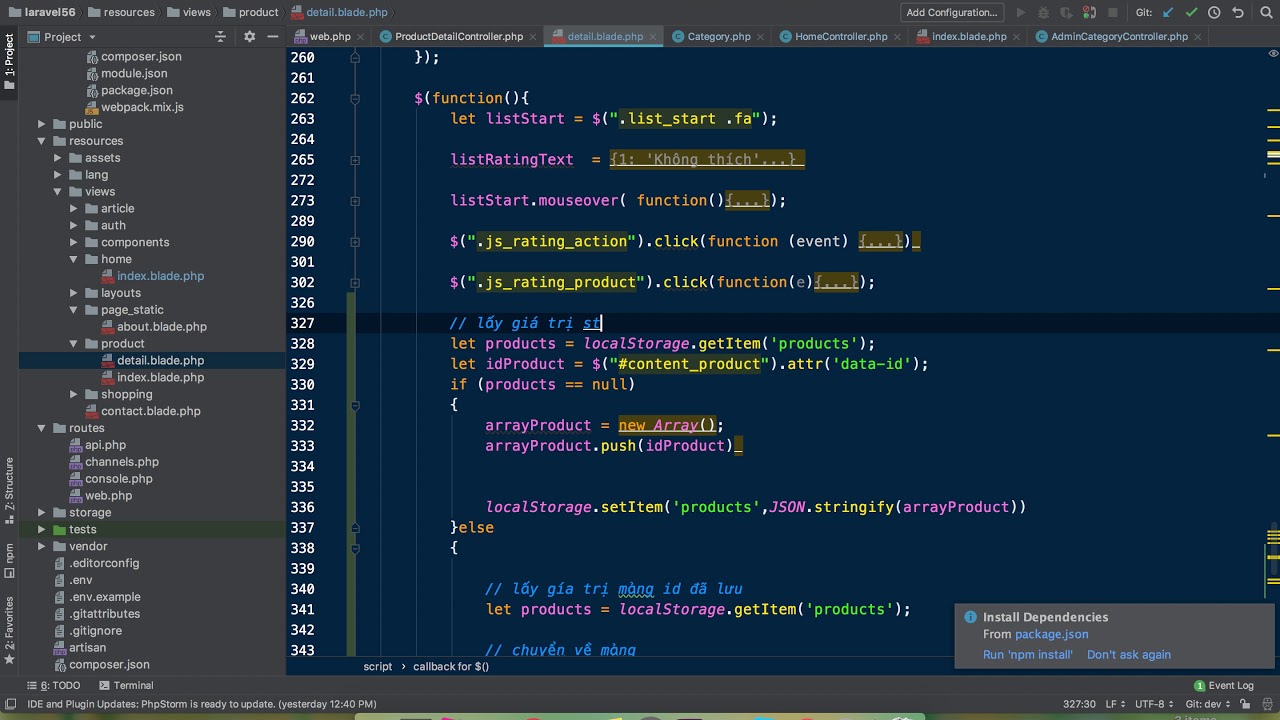Click the Git update project arrow icon

pos(1167,12)
